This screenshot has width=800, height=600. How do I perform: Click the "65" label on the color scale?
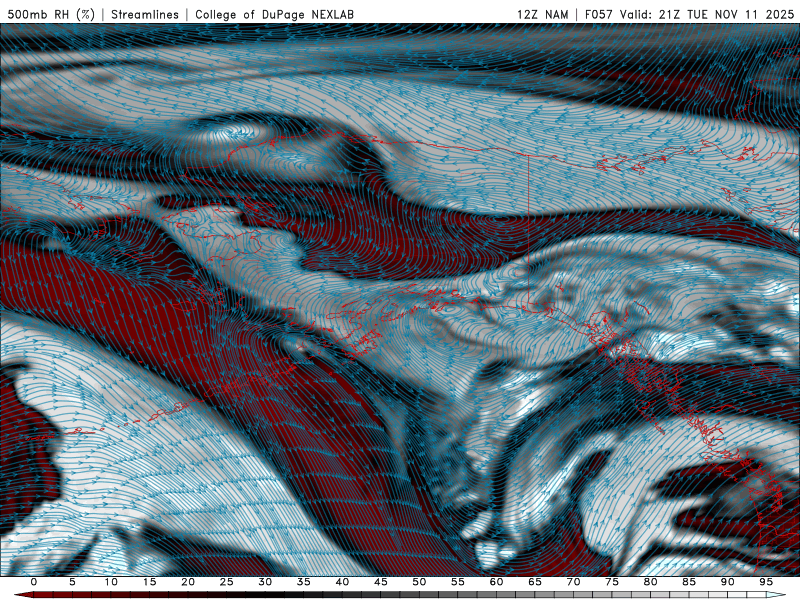[x=535, y=582]
